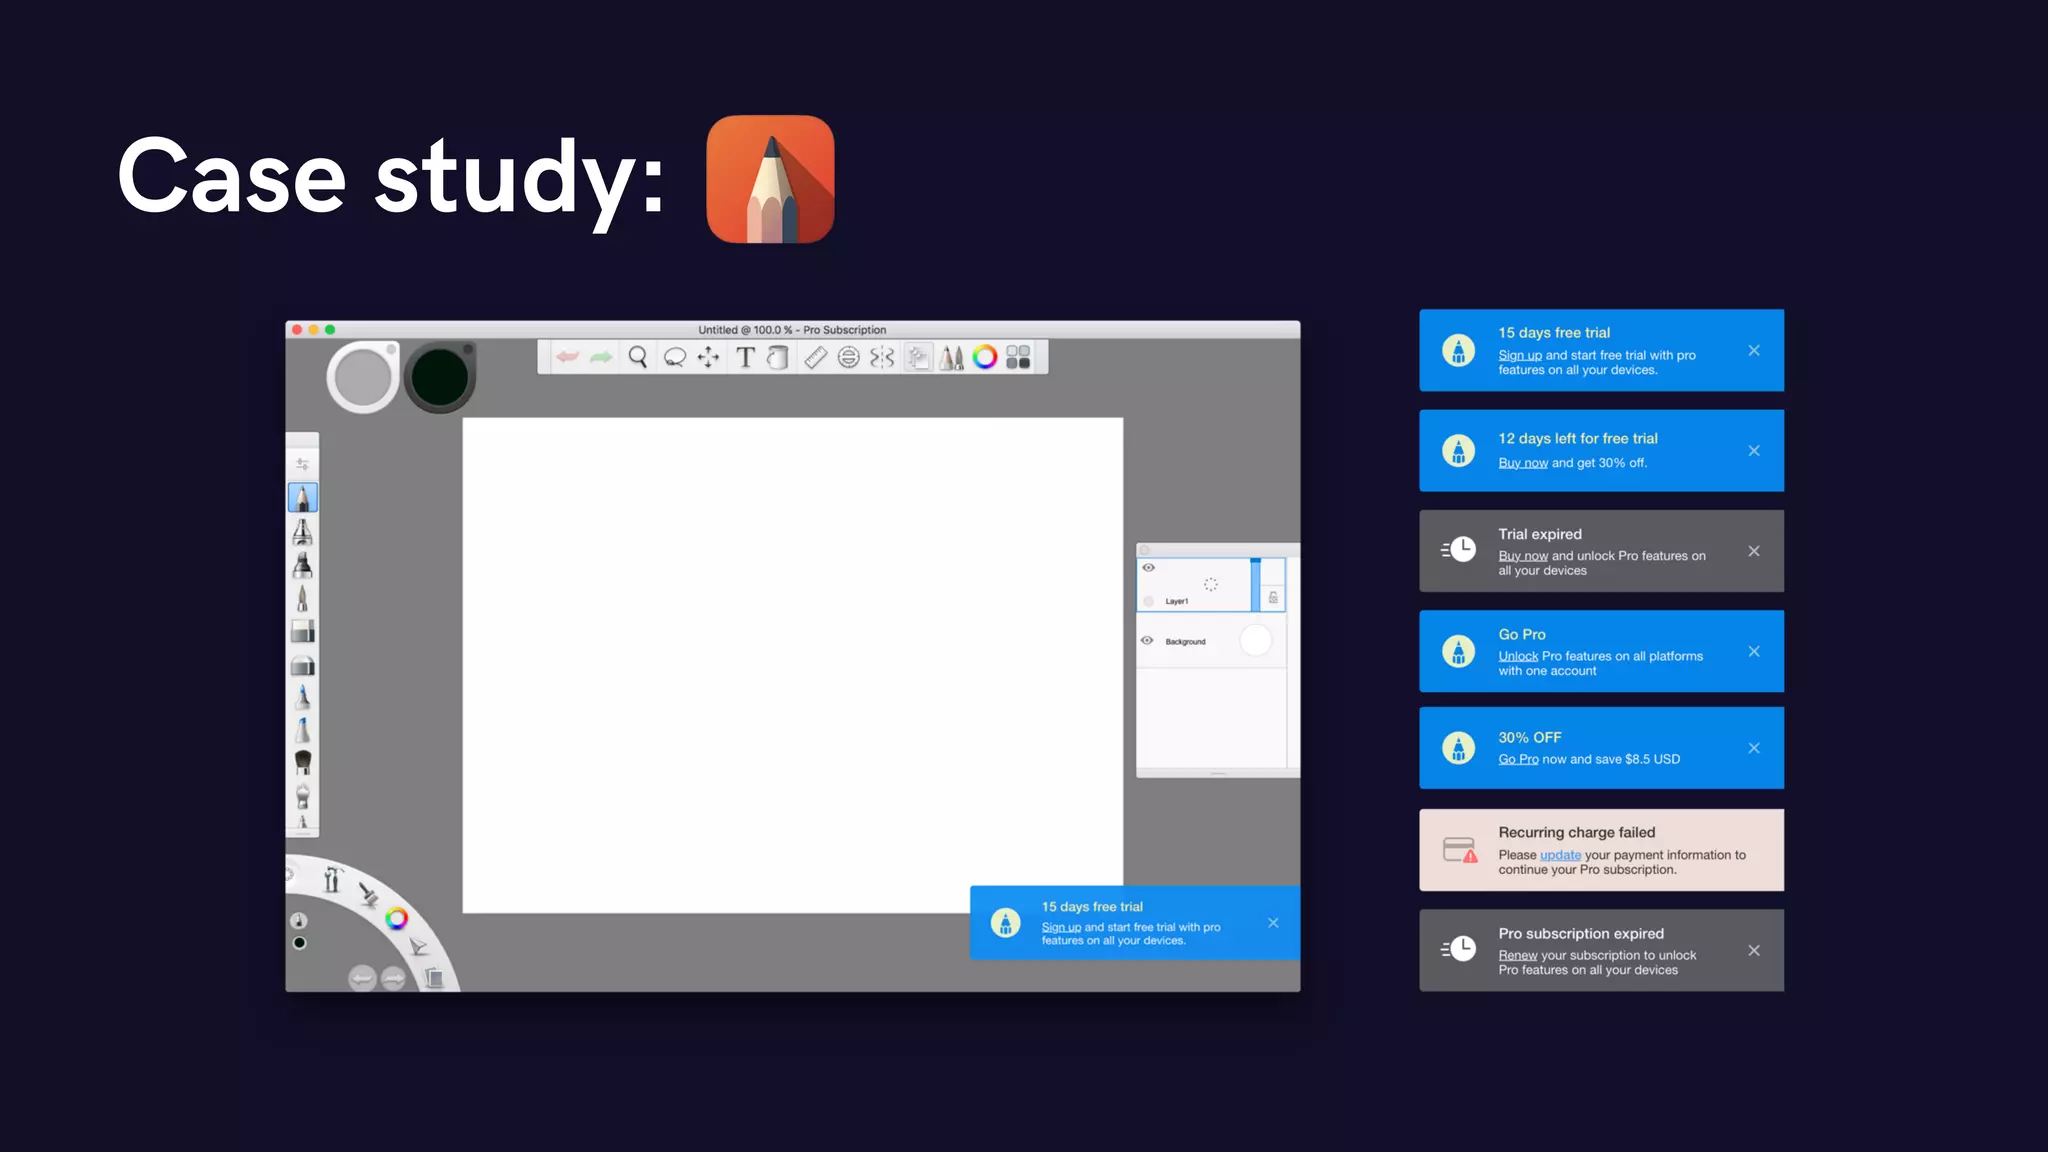Image resolution: width=2048 pixels, height=1152 pixels.
Task: Enable the Ellipse guide tool
Action: [848, 357]
